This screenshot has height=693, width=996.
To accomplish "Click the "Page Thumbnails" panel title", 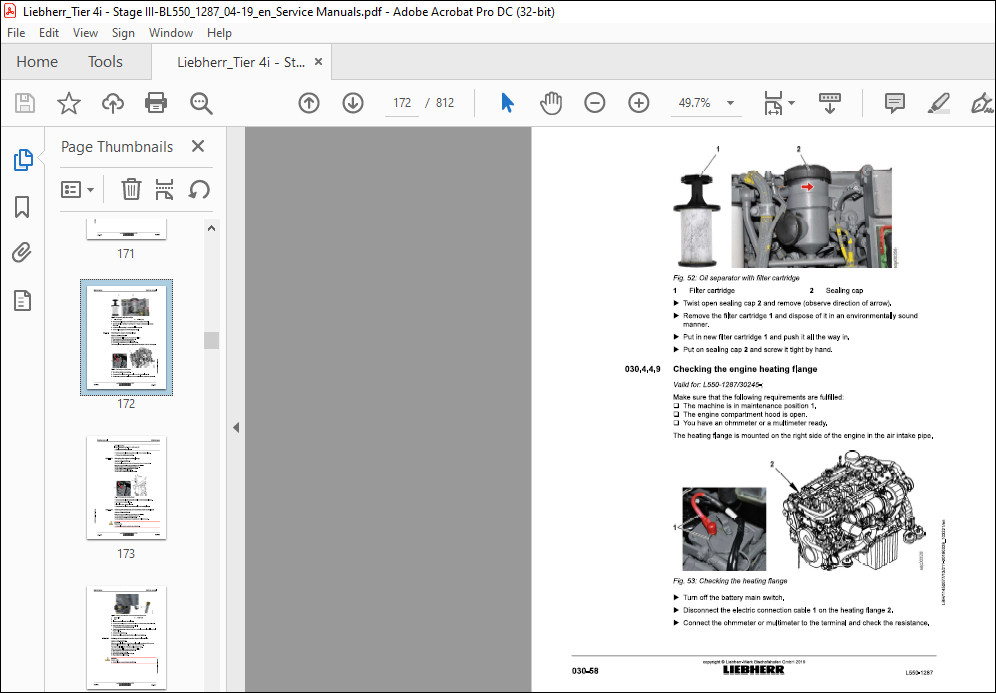I will click(x=117, y=147).
